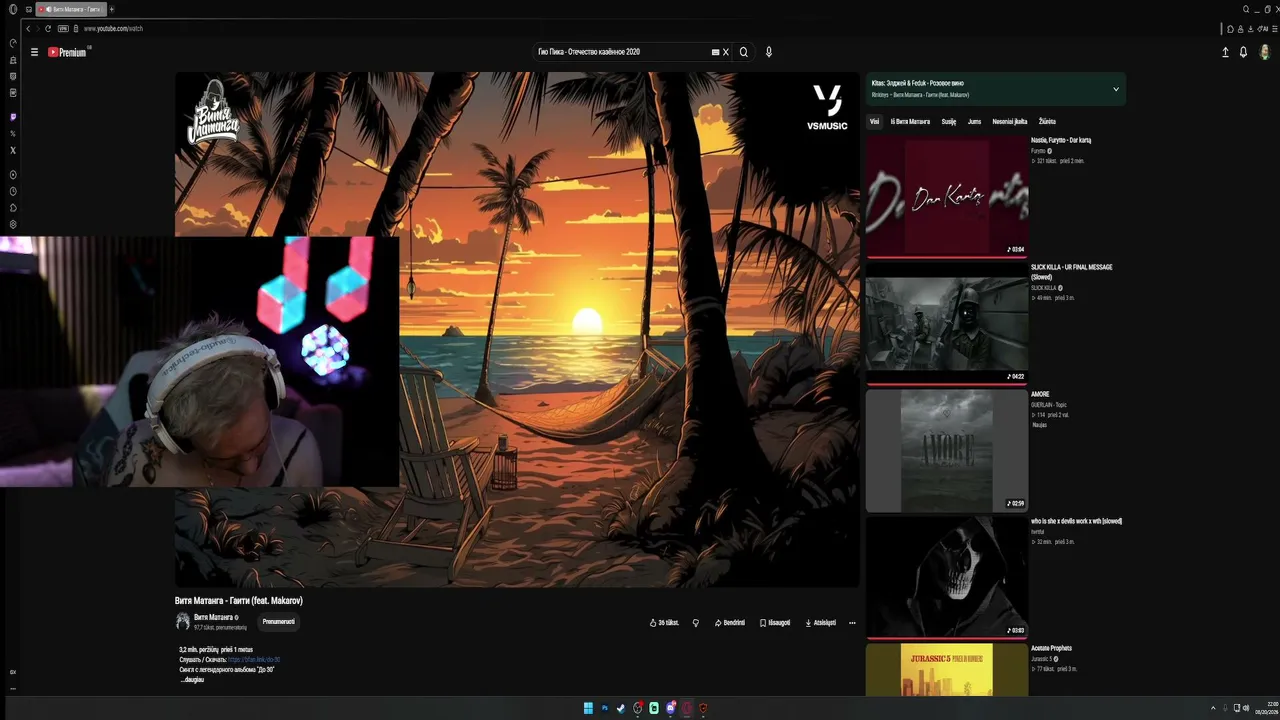Open the browser easy setup menu
The image size is (1280, 720).
click(x=1273, y=29)
